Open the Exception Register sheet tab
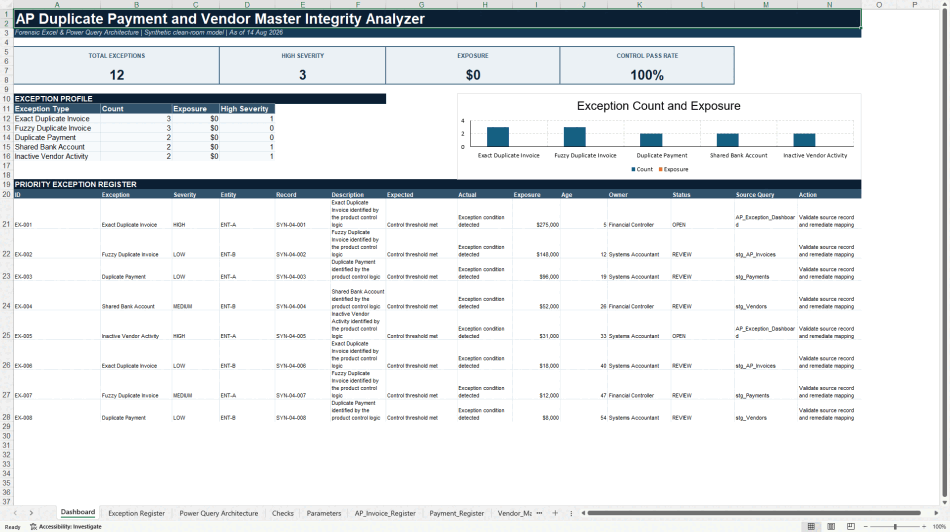950x532 pixels. tap(136, 513)
